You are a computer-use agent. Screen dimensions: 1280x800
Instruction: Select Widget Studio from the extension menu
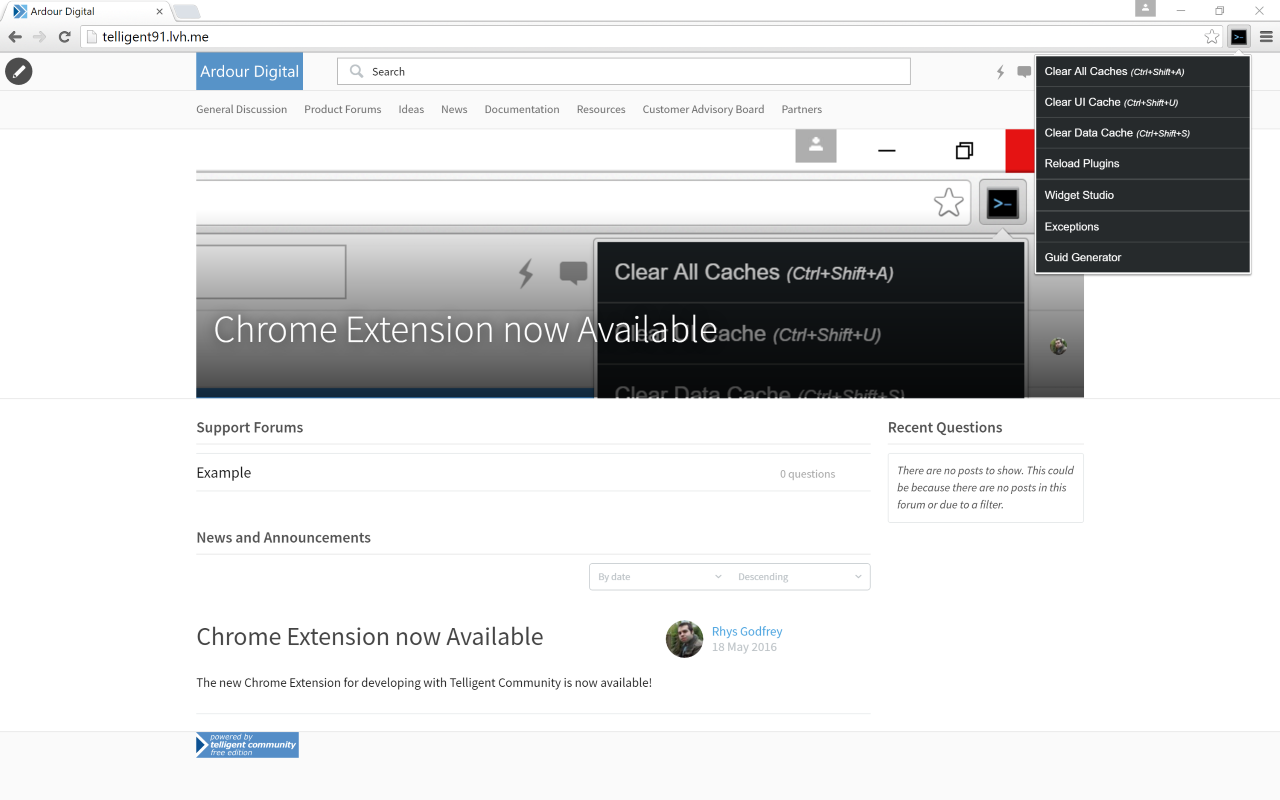point(1079,195)
